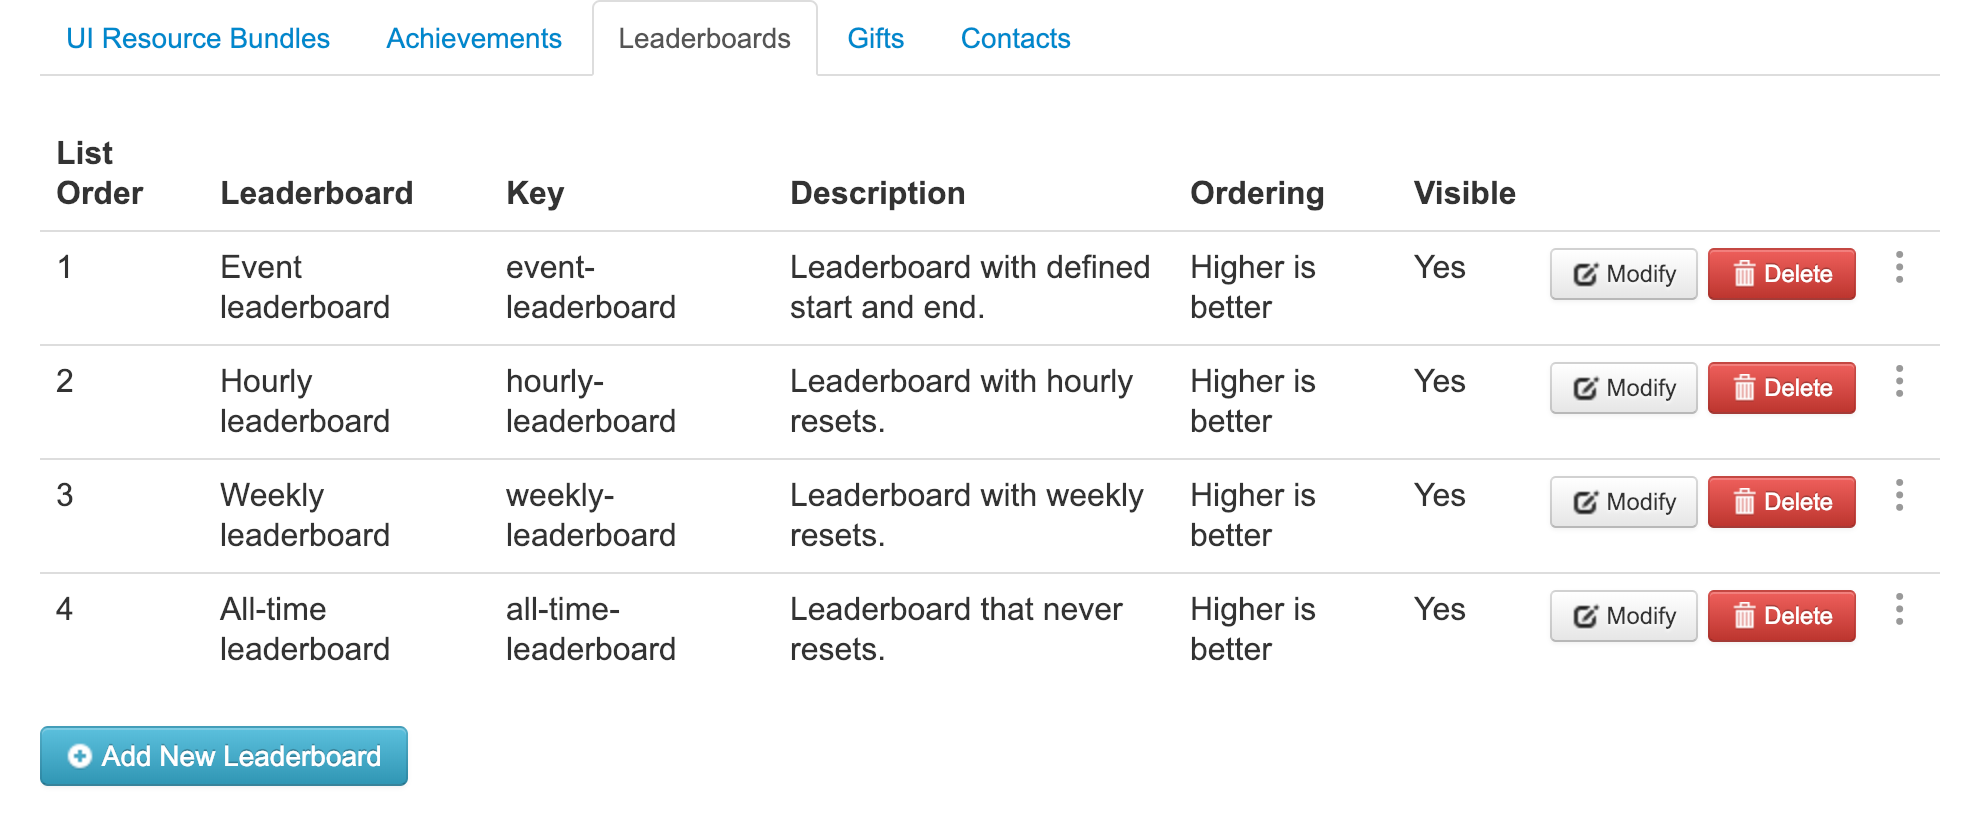Open the UI Resource Bundles tab
The image size is (1982, 830).
click(x=197, y=39)
